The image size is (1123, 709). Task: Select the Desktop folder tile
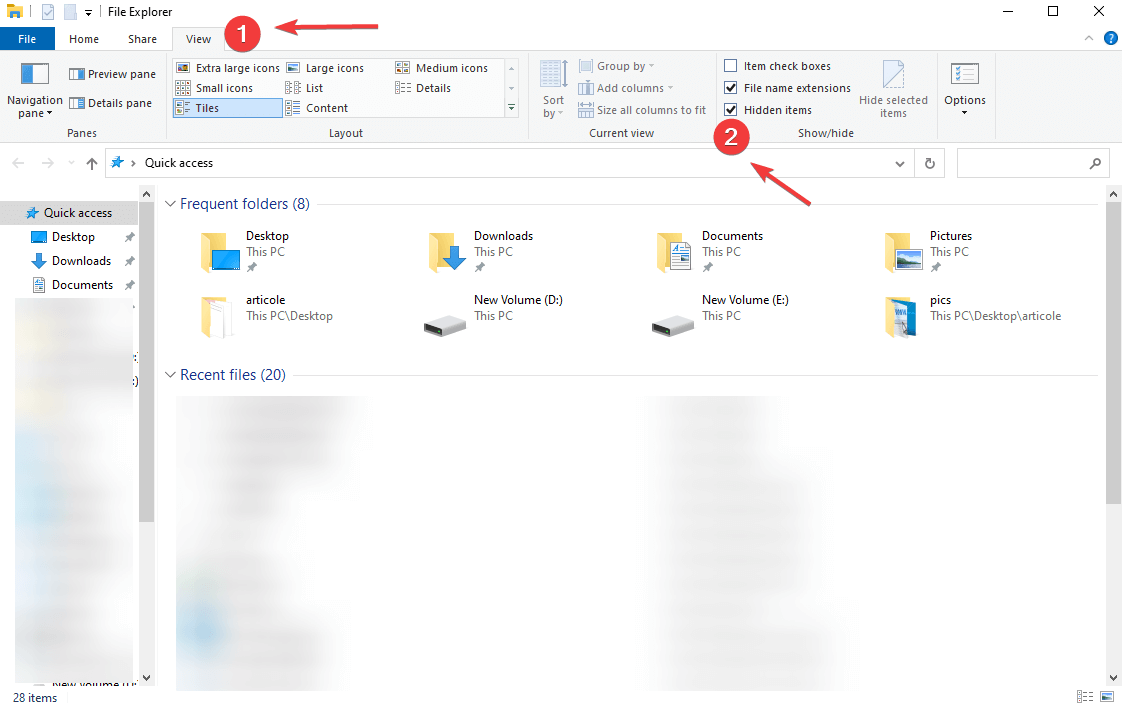pos(246,251)
